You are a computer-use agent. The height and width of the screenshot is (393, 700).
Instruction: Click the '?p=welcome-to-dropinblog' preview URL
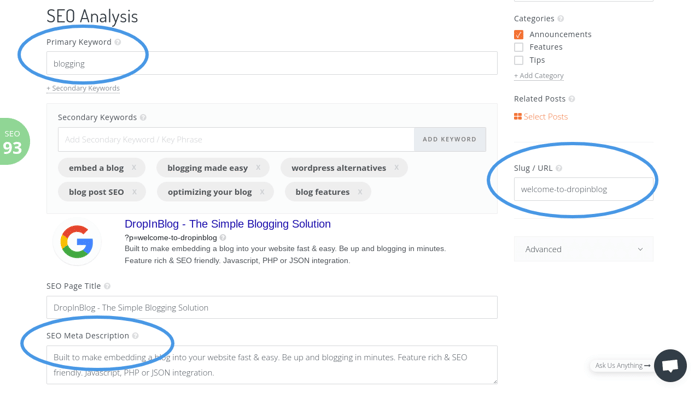(171, 238)
